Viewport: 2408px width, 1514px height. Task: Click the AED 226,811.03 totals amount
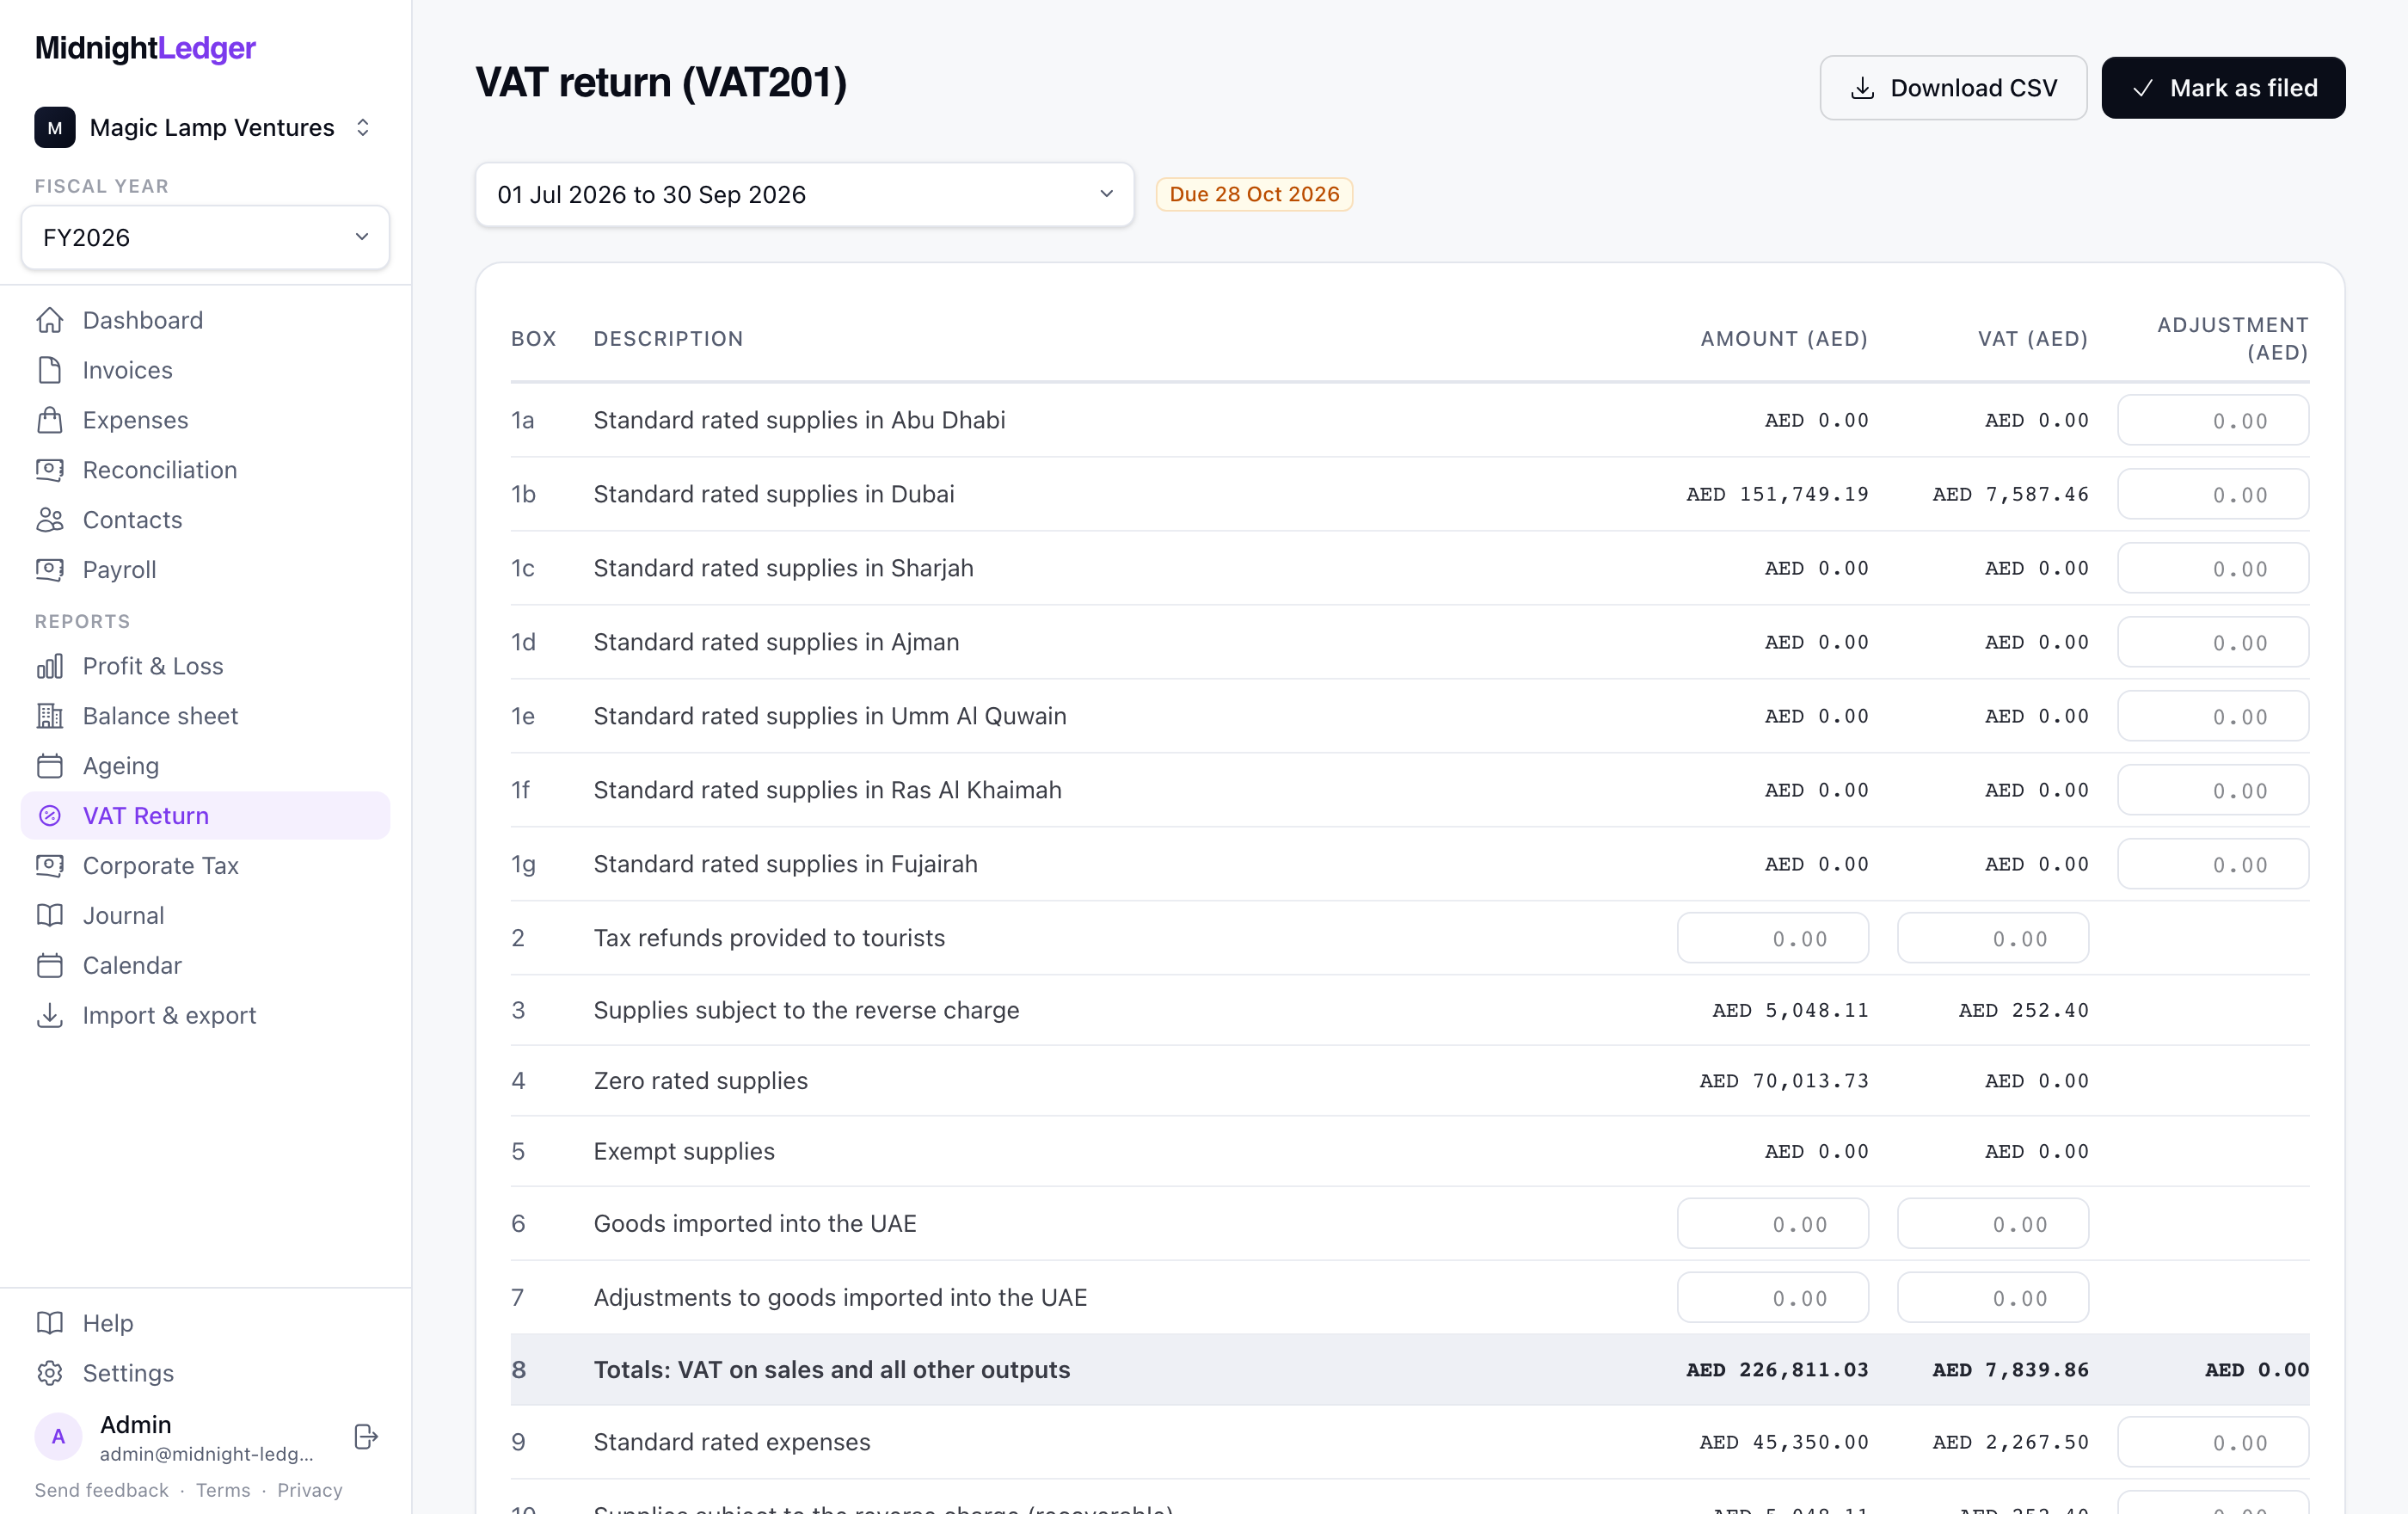tap(1777, 1370)
